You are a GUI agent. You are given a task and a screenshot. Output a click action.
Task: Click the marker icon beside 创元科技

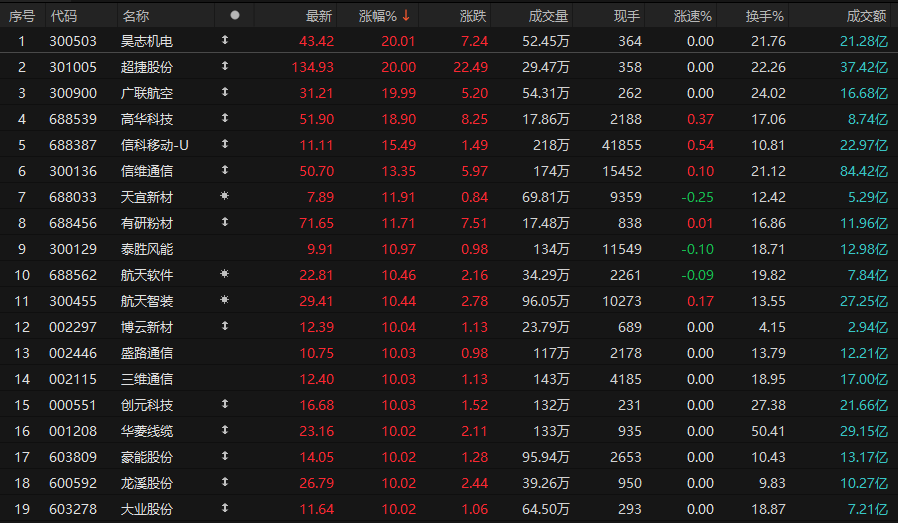[x=225, y=404]
